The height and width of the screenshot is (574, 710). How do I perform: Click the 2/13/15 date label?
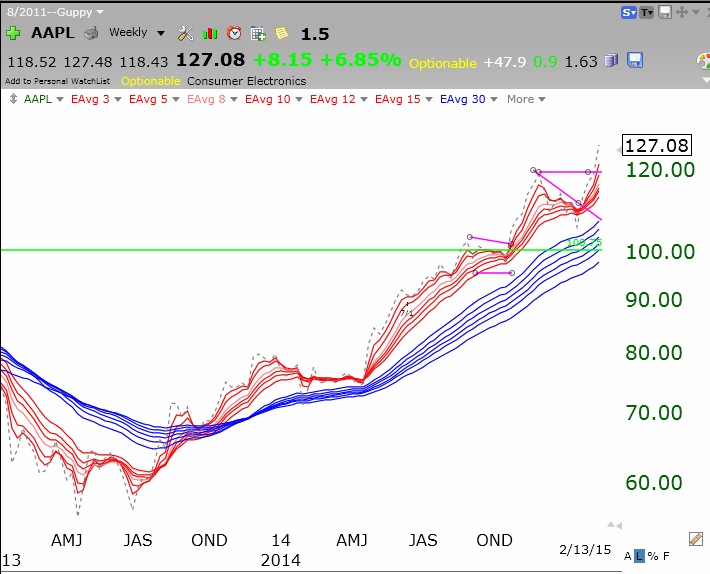pos(585,550)
